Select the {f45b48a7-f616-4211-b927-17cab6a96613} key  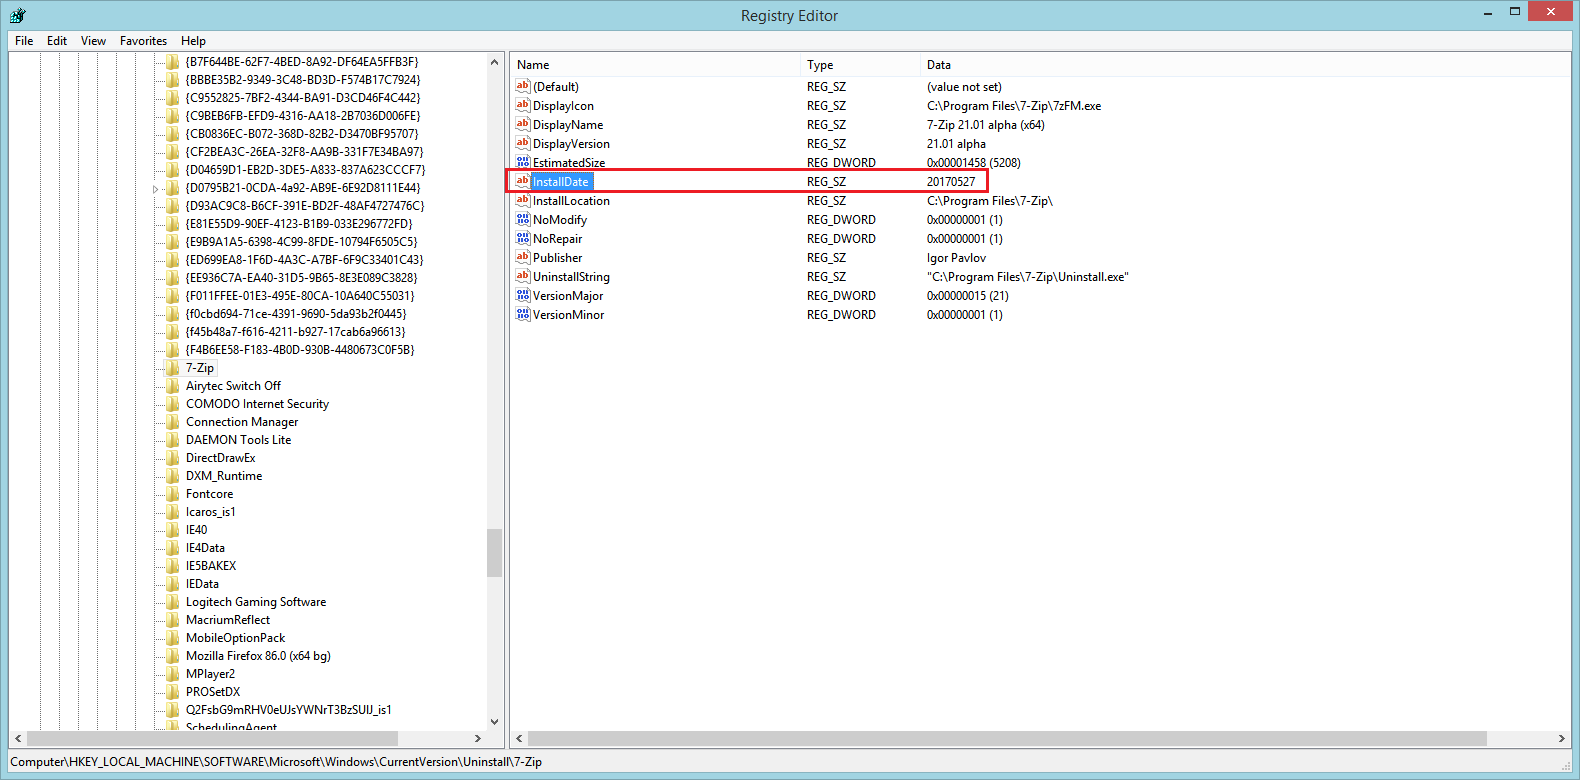click(x=296, y=332)
